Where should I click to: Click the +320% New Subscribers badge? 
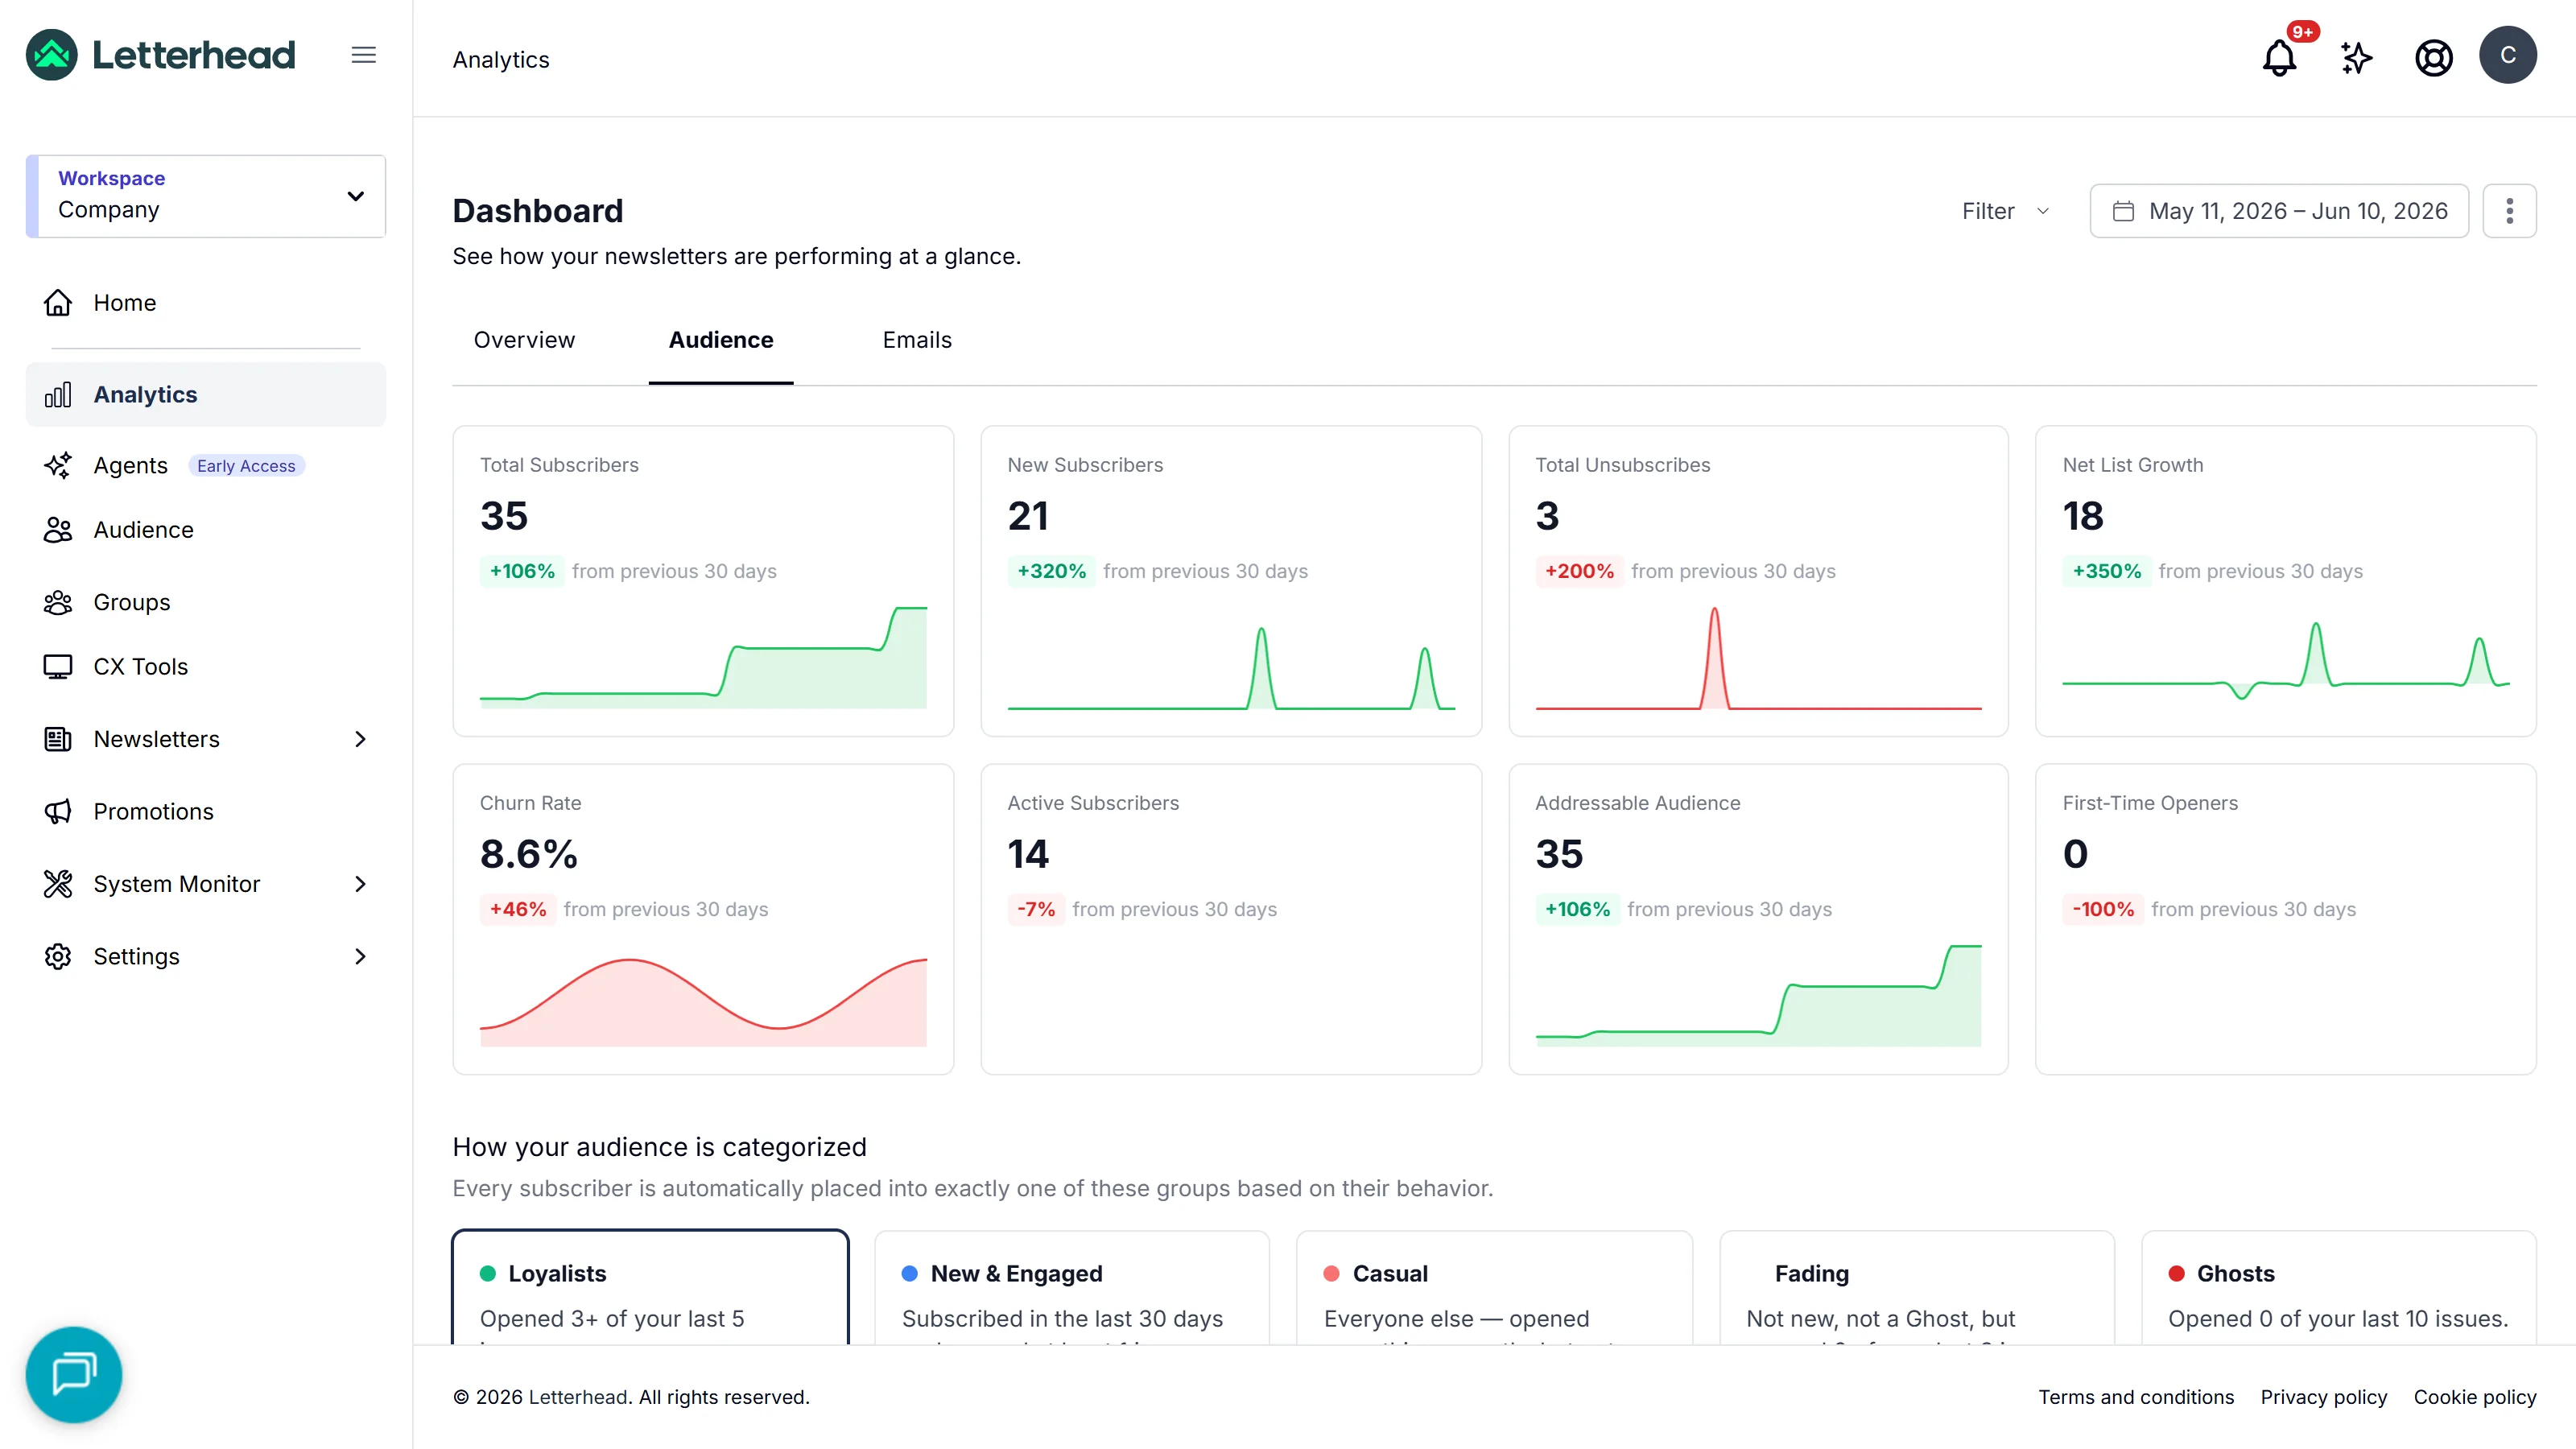(x=1051, y=571)
